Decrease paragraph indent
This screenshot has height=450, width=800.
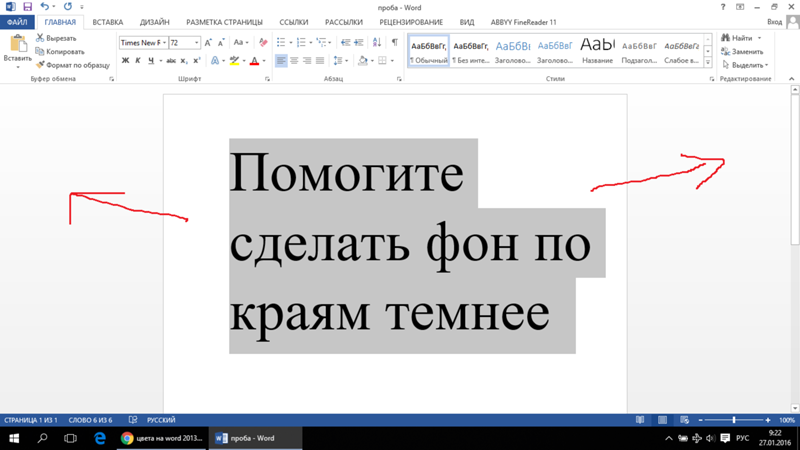click(345, 42)
